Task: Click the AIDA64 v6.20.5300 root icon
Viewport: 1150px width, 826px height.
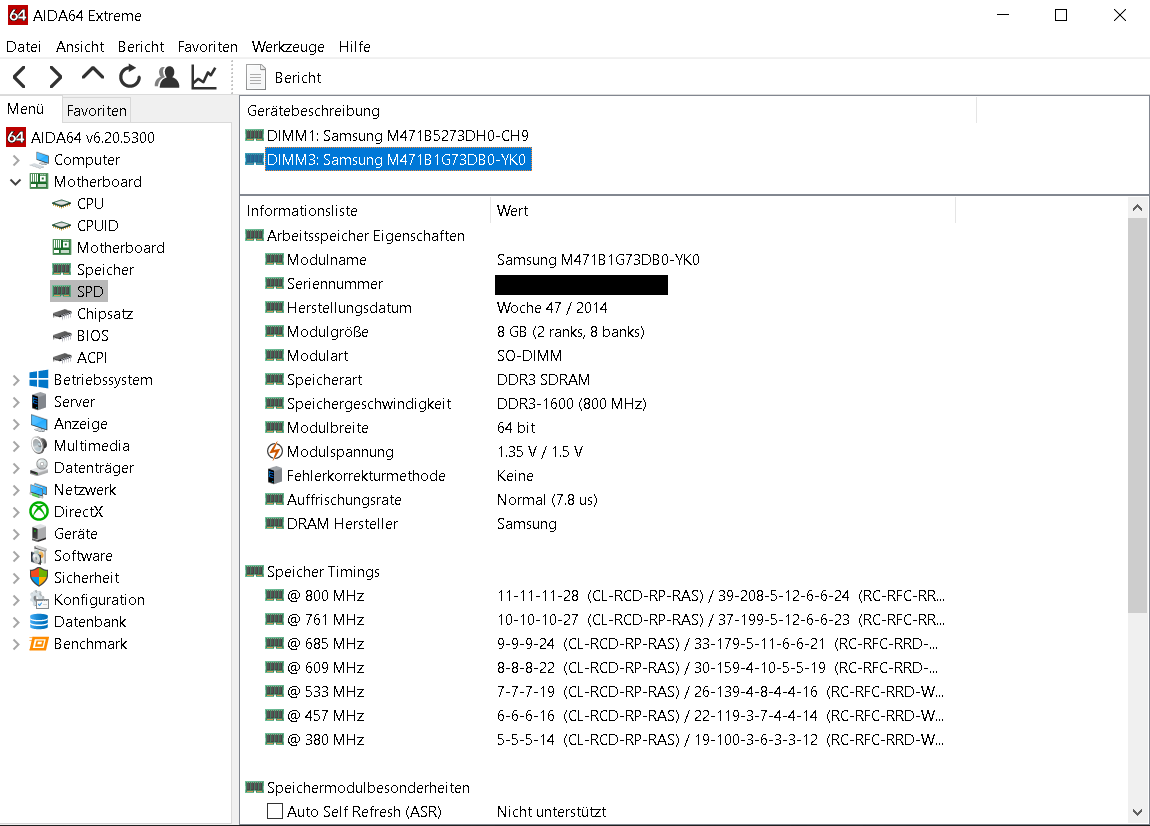Action: (16, 137)
